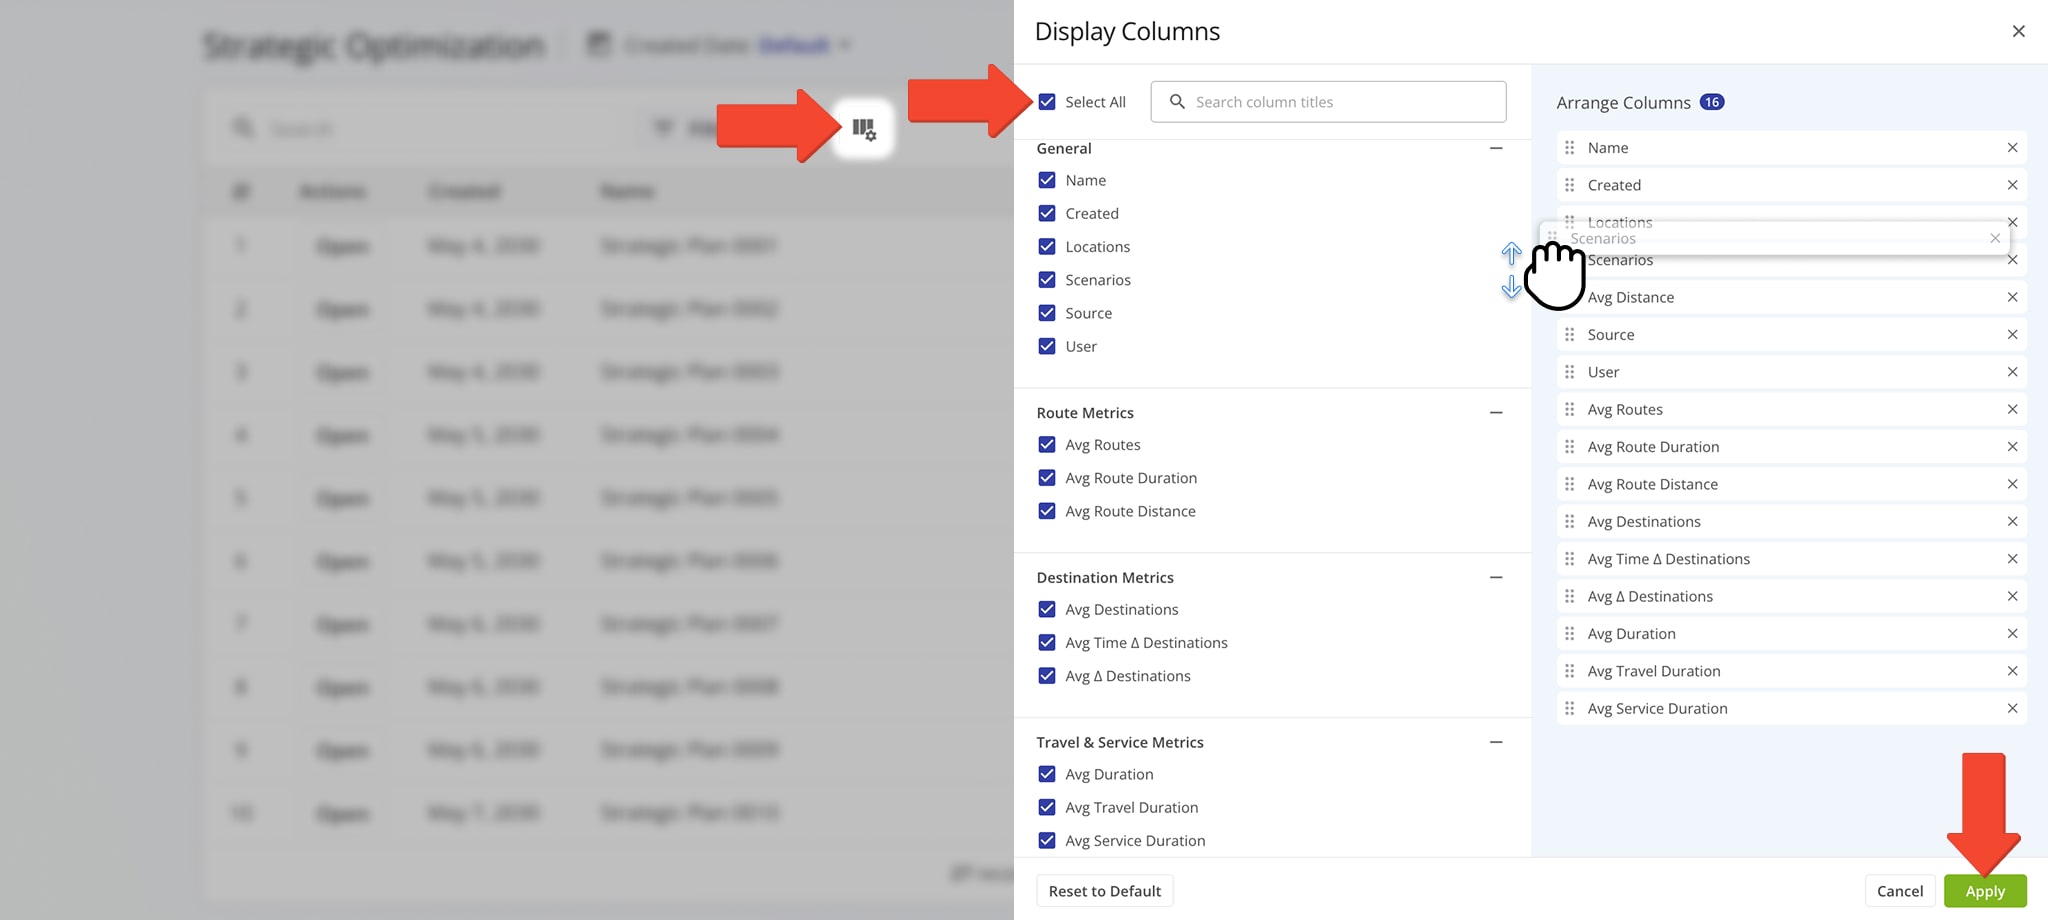Collapse the General section

point(1496,148)
